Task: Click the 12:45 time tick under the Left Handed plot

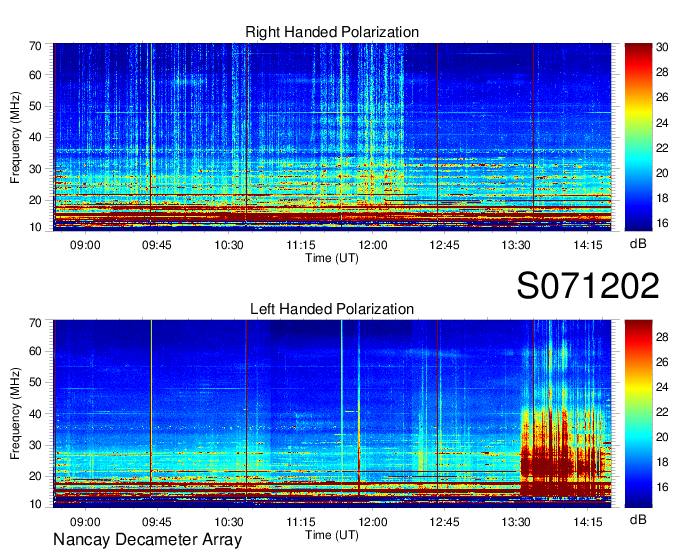Action: click(x=444, y=522)
